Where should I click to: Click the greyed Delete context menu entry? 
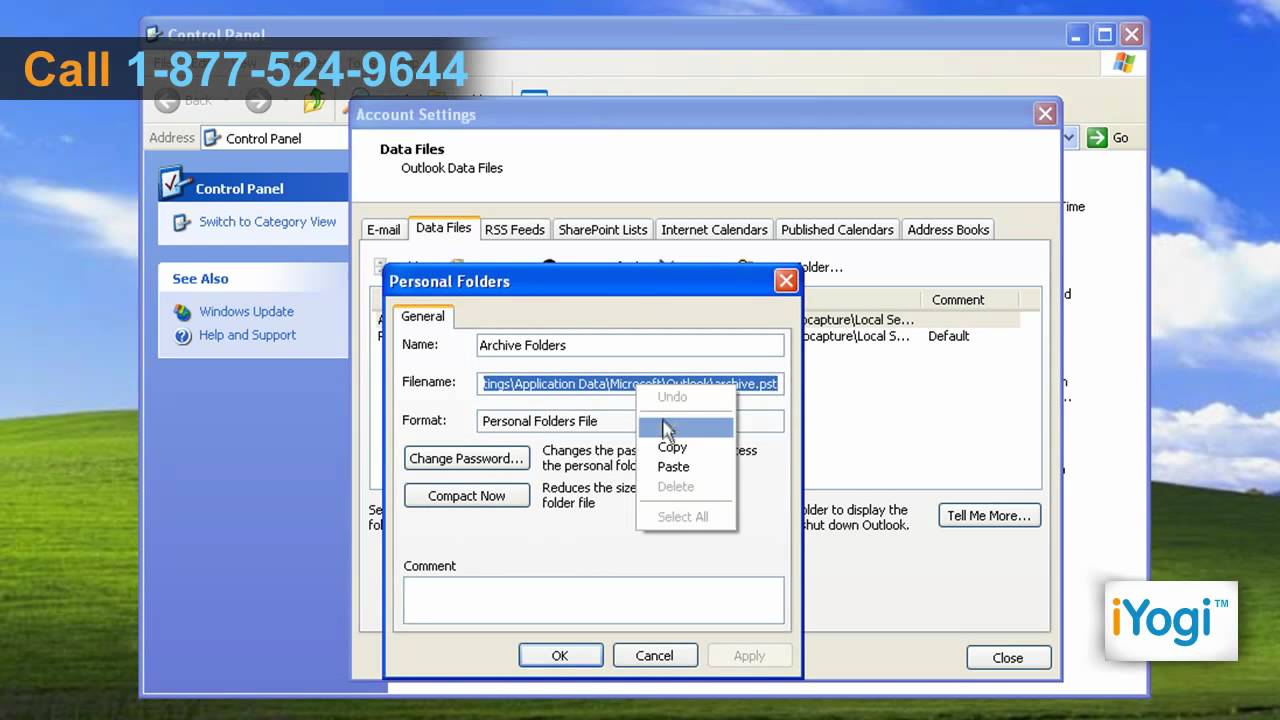[x=686, y=487]
